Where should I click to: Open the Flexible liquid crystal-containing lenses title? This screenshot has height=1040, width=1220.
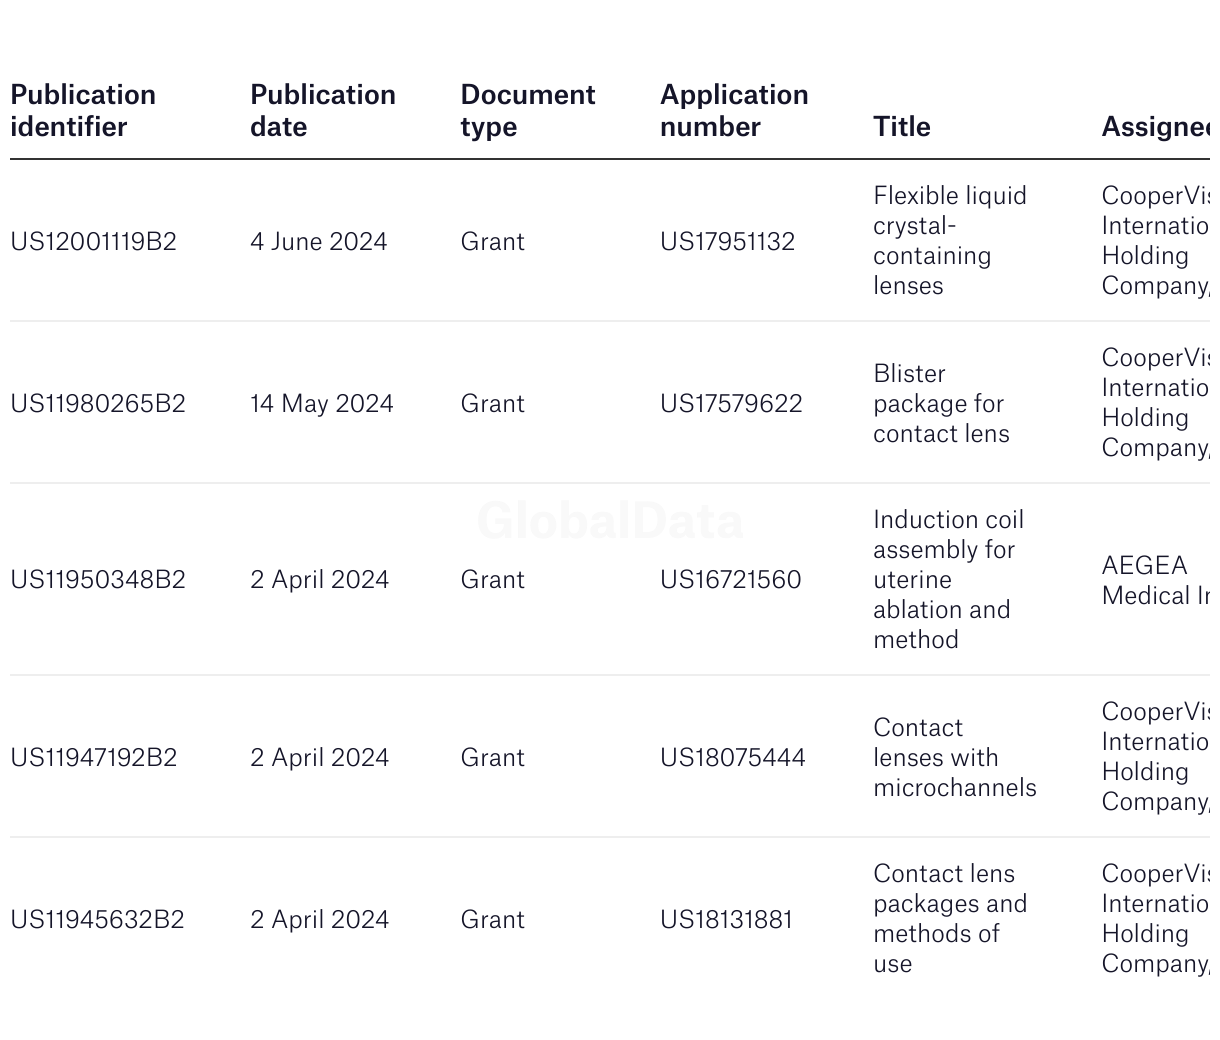(950, 241)
